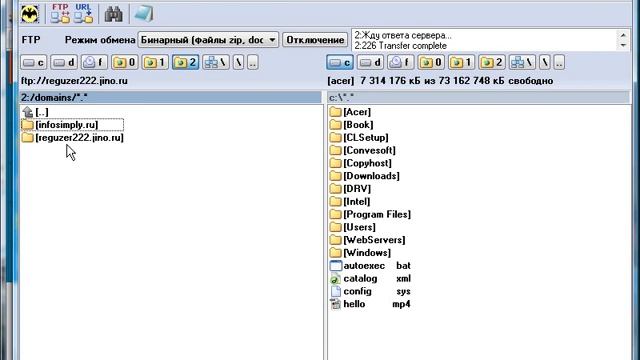Select drive d in right panel
This screenshot has height=360, width=640.
(x=370, y=62)
